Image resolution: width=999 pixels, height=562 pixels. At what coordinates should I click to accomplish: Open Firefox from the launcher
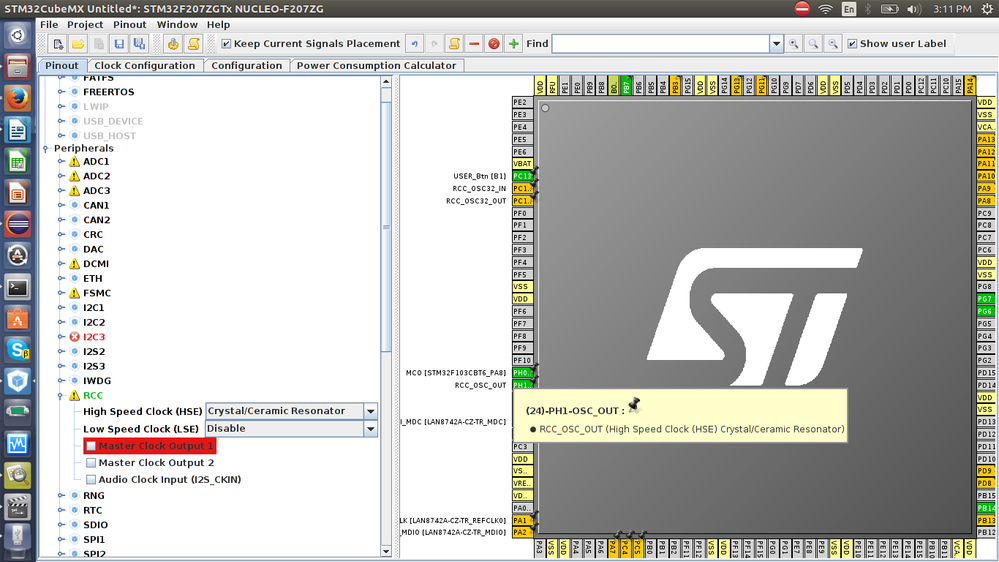pos(17,98)
